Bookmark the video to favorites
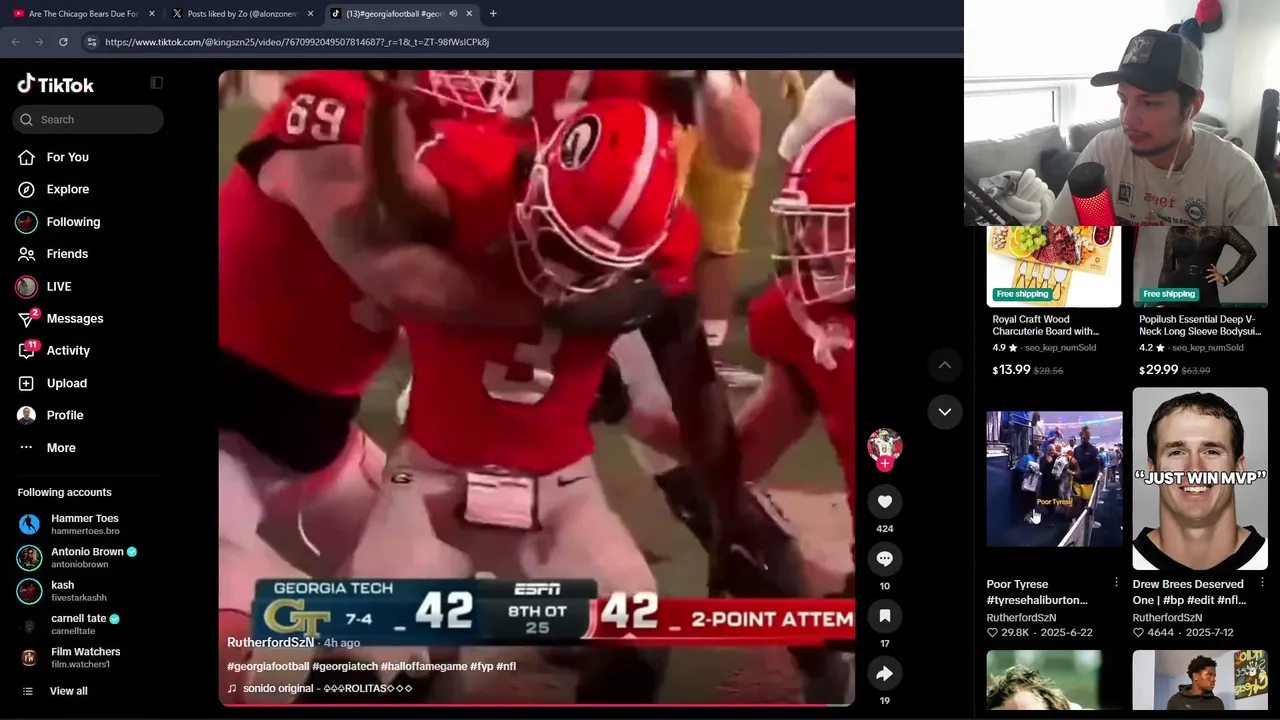1280x720 pixels. point(885,616)
